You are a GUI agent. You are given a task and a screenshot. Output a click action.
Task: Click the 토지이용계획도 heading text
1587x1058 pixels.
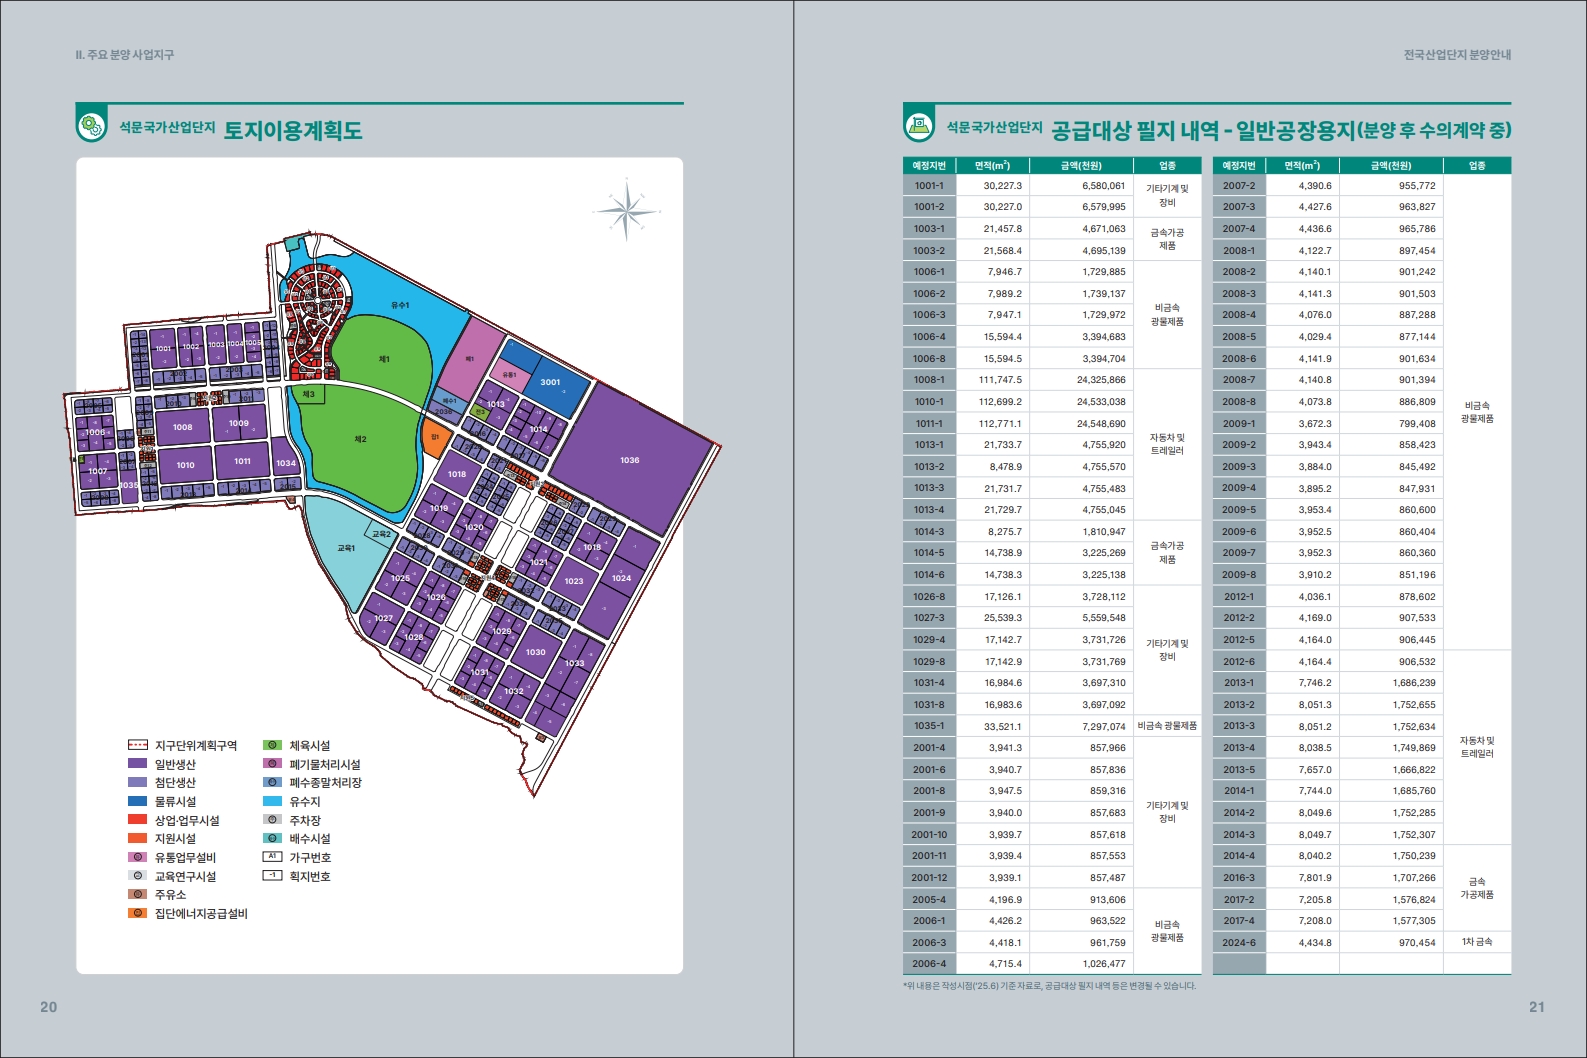click(293, 130)
